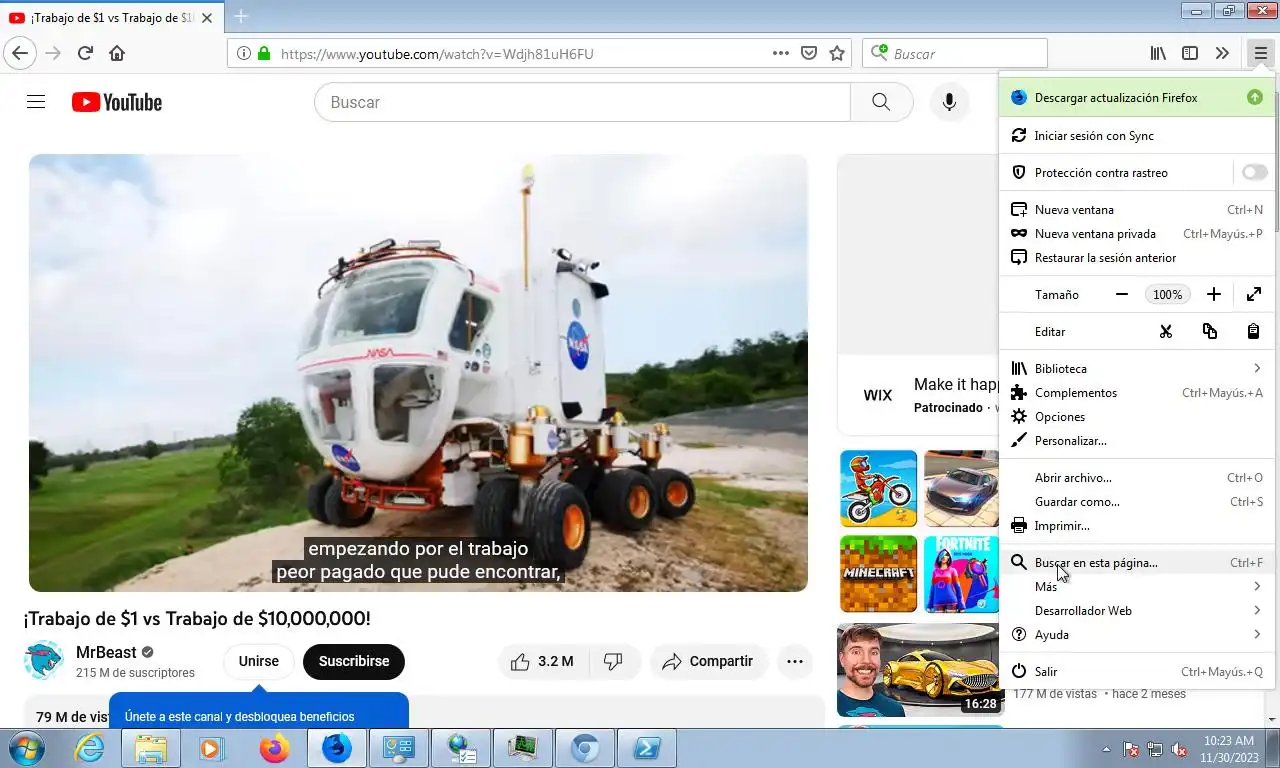Open page actions three-dot menu in address bar
1280x768 pixels.
[781, 53]
